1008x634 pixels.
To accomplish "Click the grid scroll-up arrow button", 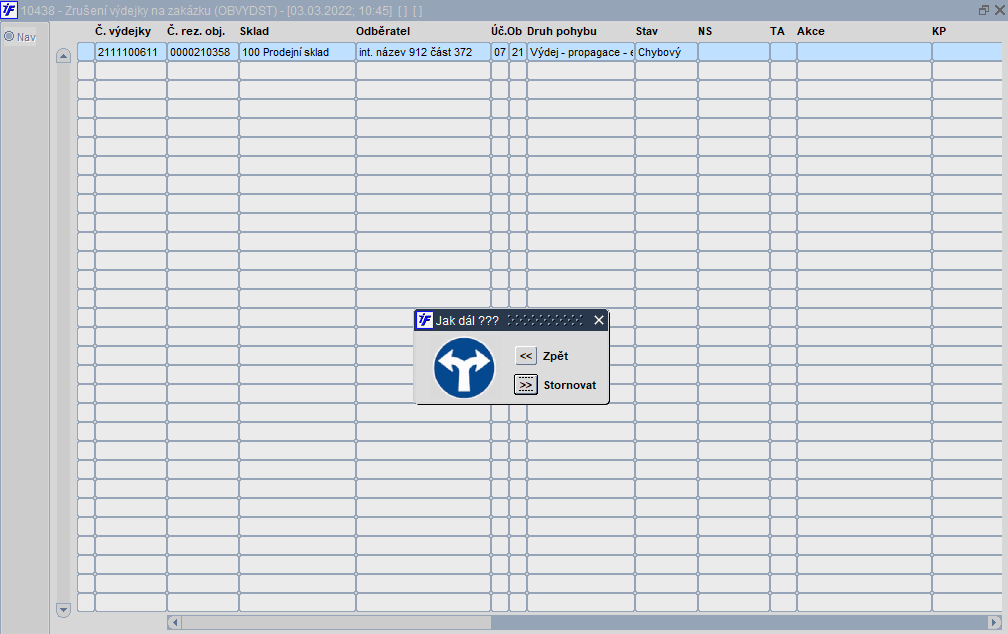I will (x=63, y=56).
